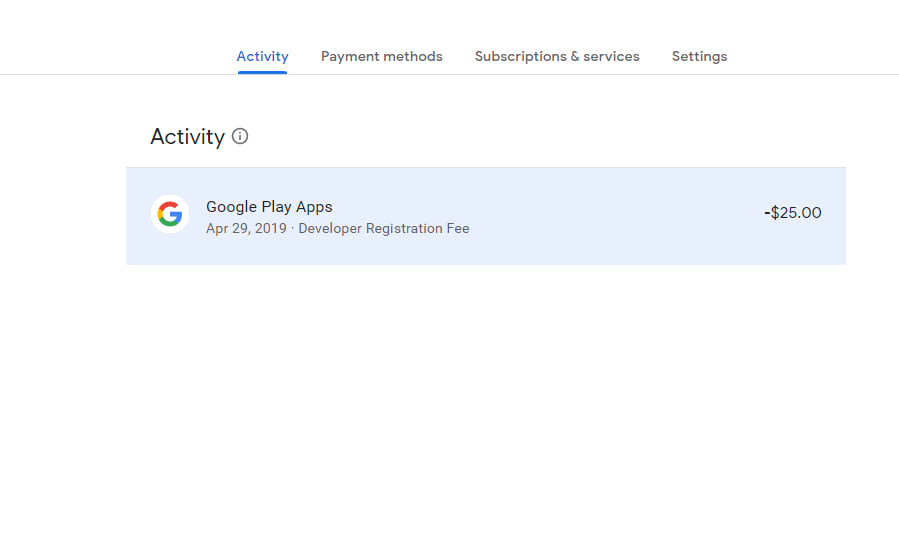Click the Activity section heading text
Image resolution: width=899 pixels, height=551 pixels.
point(187,137)
